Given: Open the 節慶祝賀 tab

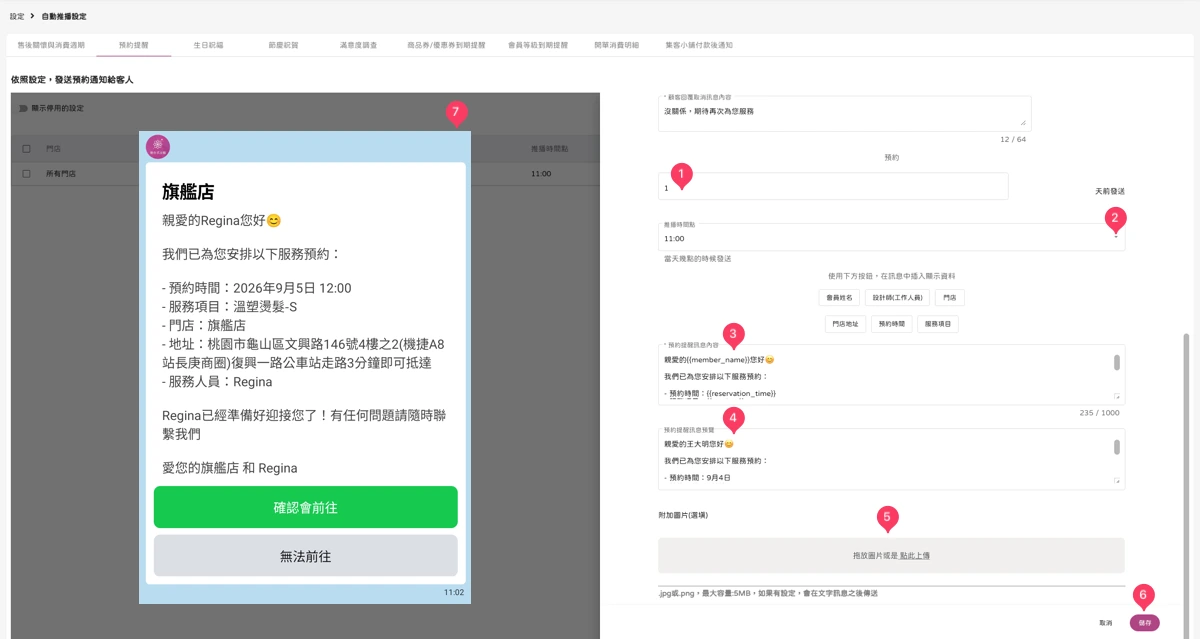Looking at the screenshot, I should 283,45.
